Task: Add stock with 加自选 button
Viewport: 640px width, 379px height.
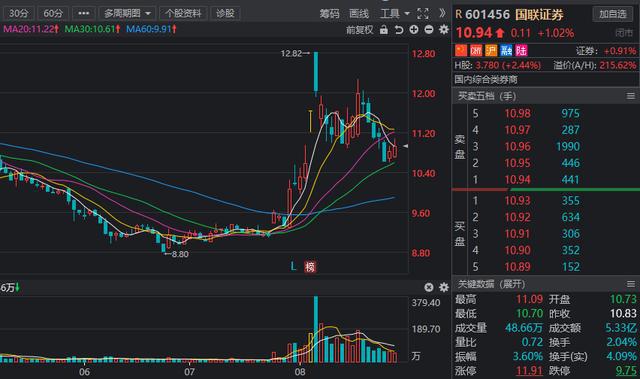Action: point(612,14)
